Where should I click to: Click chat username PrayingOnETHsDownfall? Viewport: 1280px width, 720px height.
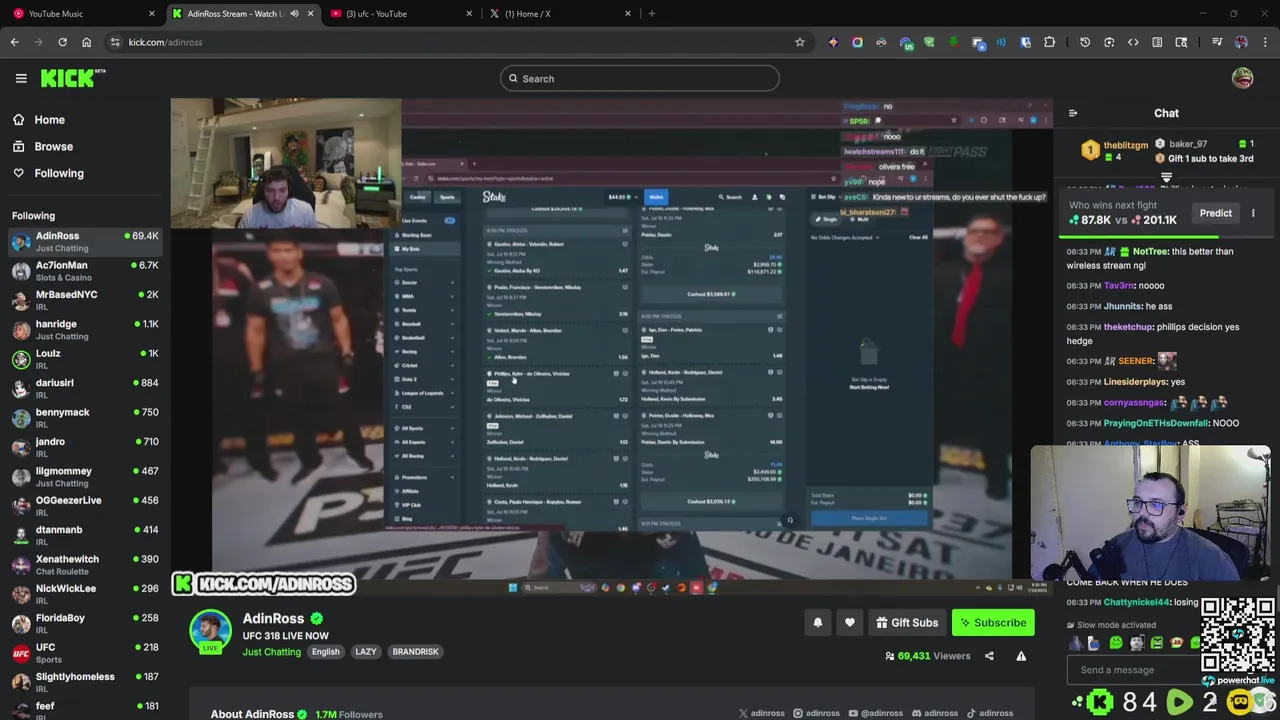click(1156, 423)
